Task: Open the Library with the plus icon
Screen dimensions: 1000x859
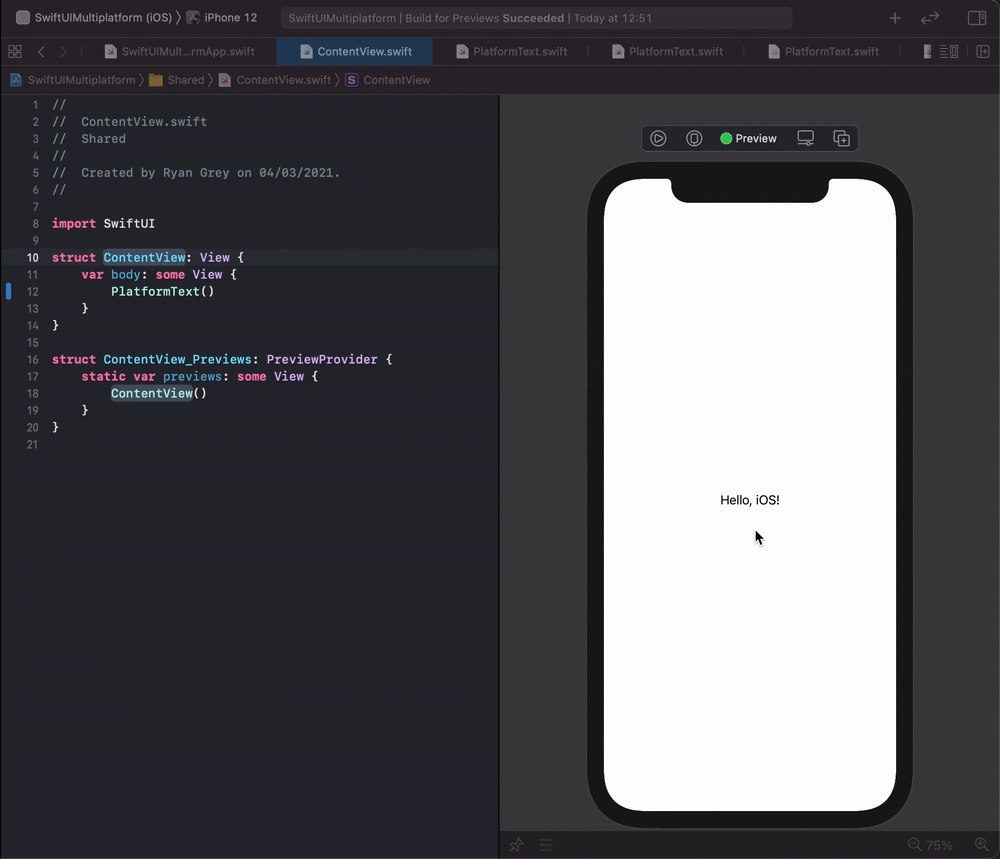Action: point(894,17)
